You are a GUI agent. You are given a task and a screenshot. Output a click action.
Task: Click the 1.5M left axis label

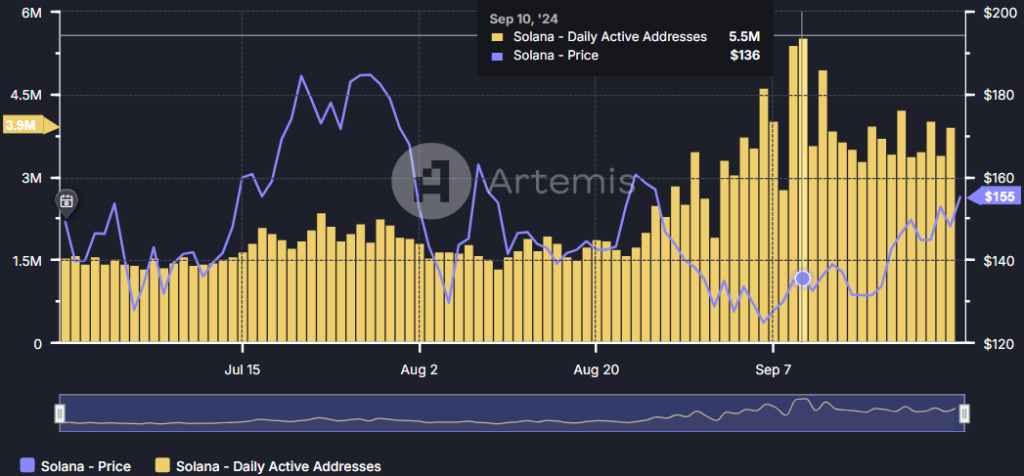[x=27, y=261]
